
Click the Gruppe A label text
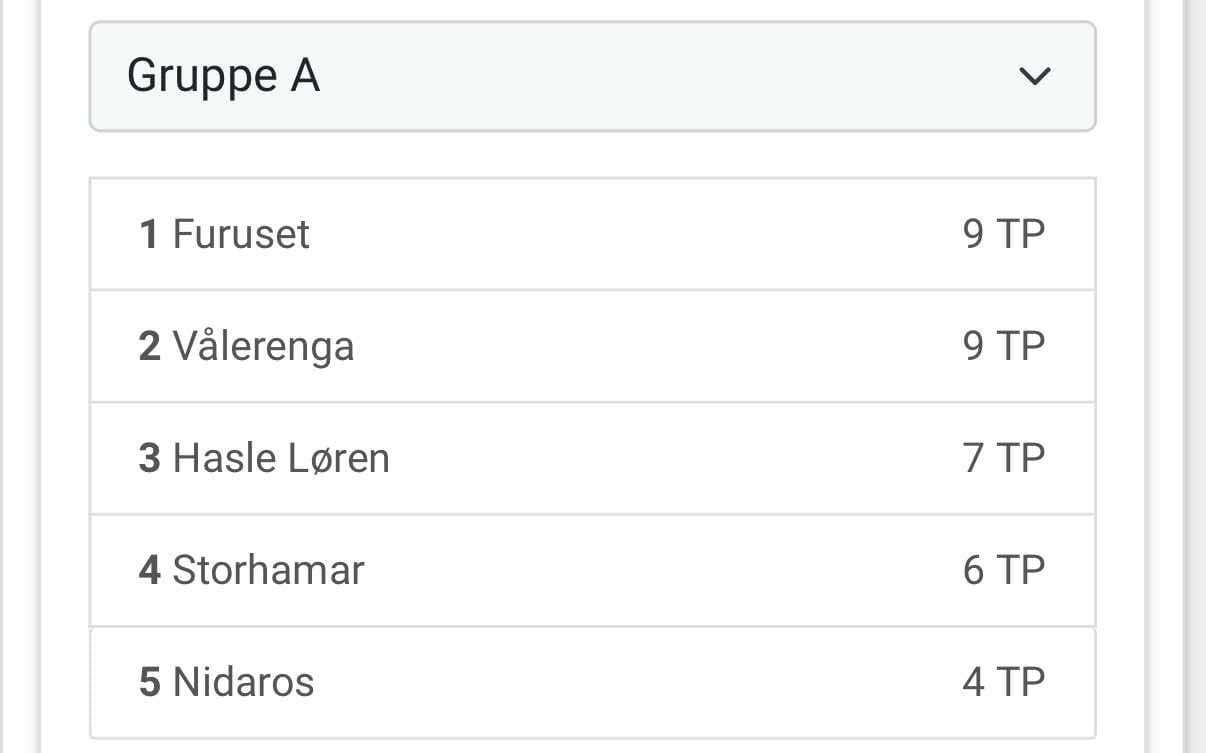click(223, 76)
